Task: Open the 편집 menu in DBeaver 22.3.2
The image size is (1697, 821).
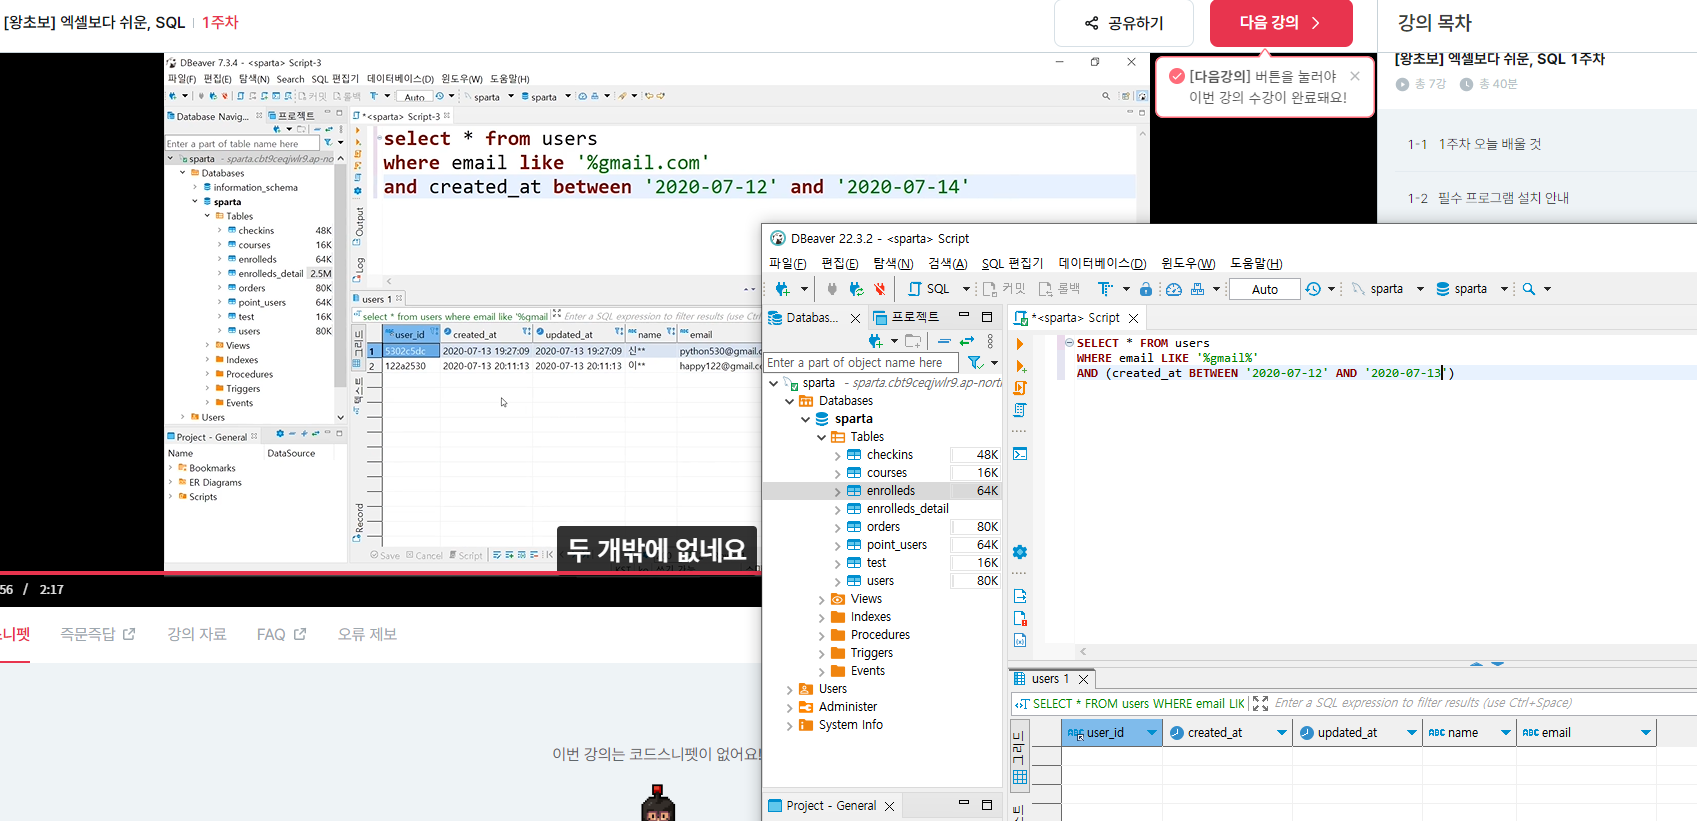Action: click(839, 263)
